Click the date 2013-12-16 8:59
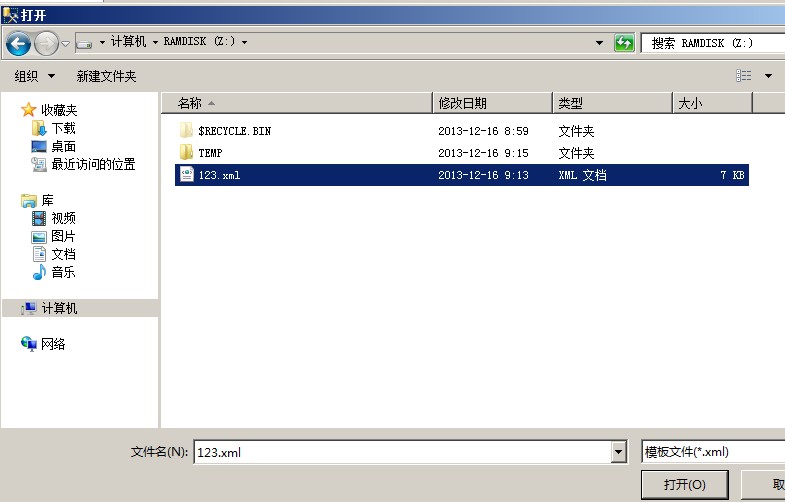Viewport: 785px width, 502px height. point(483,131)
